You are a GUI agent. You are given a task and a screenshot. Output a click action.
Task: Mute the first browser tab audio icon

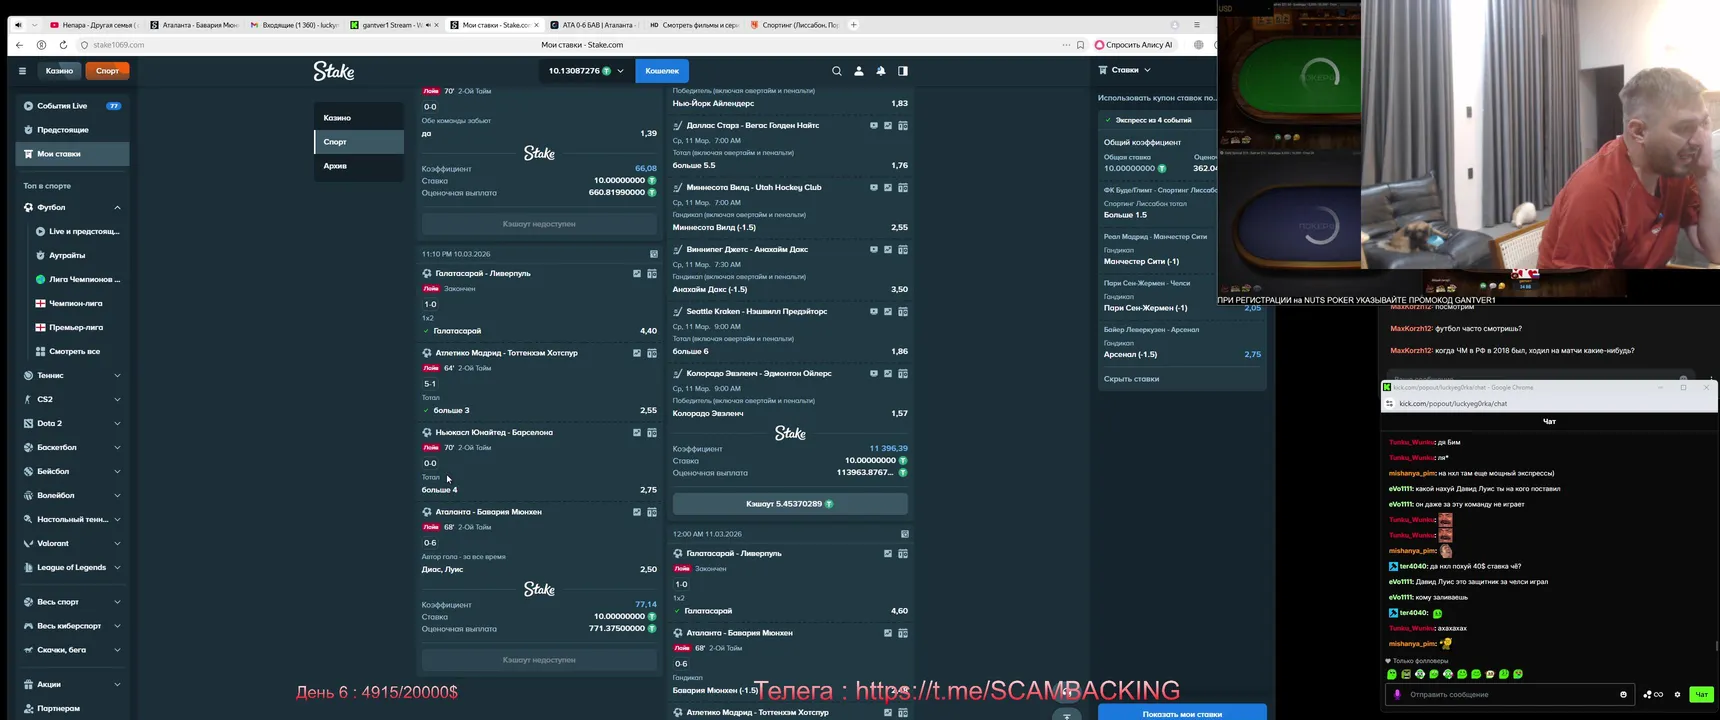18,25
